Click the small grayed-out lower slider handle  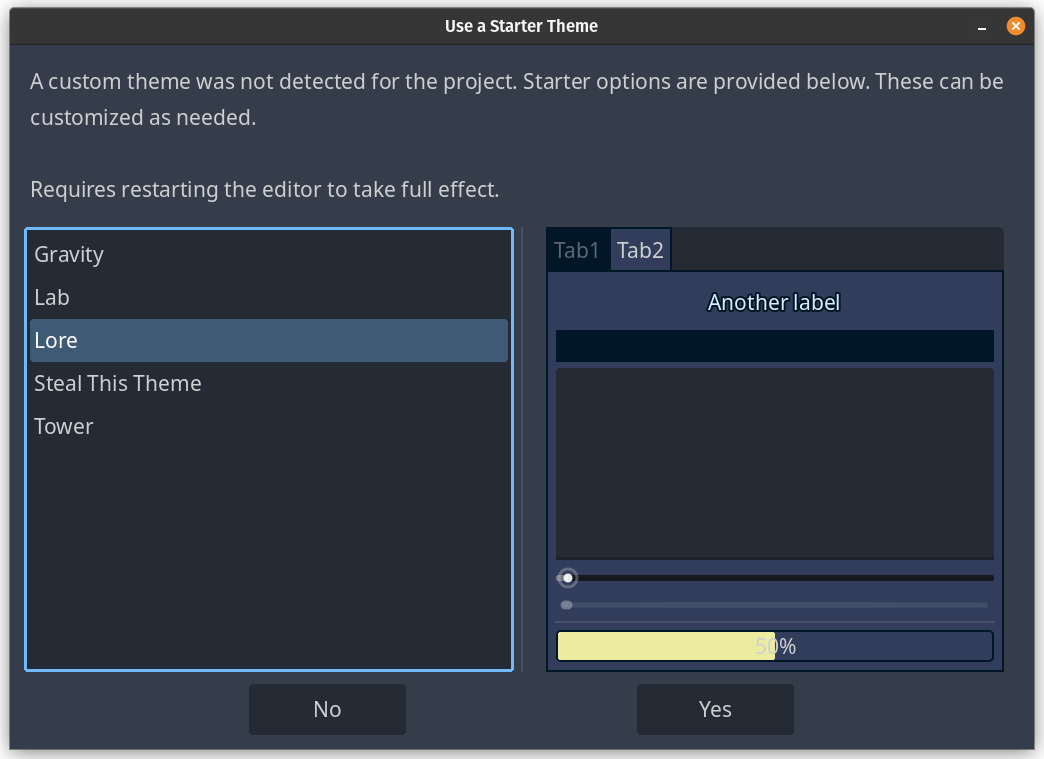(x=567, y=605)
